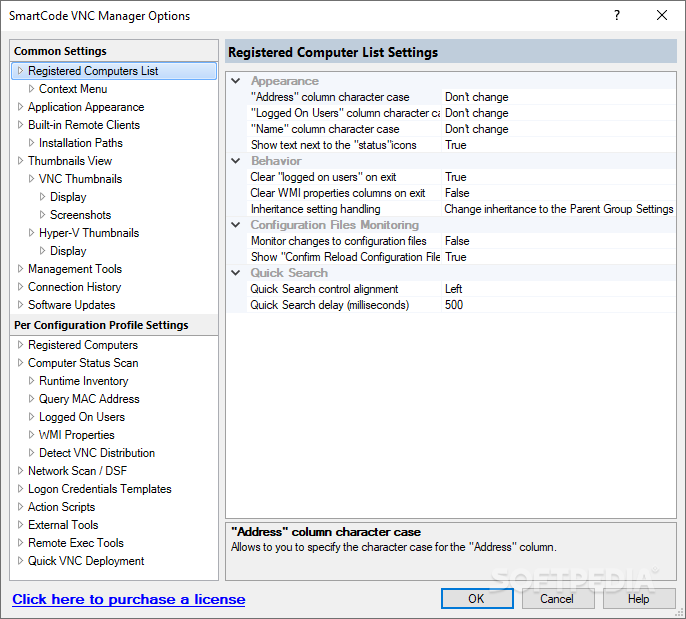
Task: Select Detect VNC Distribution item
Action: click(x=97, y=452)
